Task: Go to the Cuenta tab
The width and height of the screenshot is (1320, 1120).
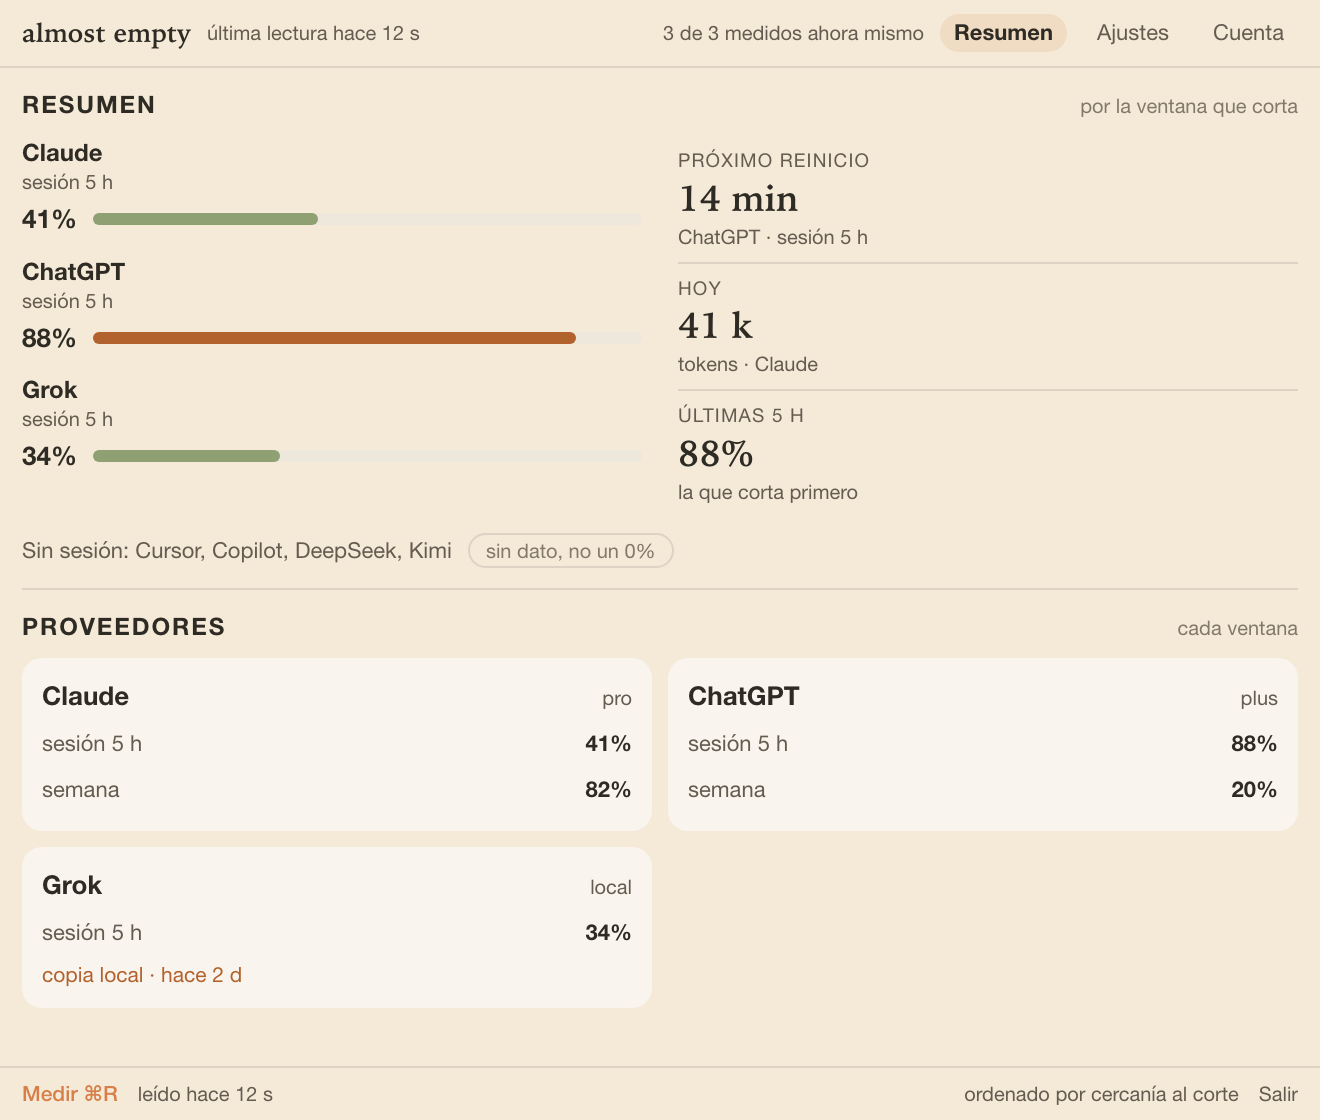Action: 1248,33
